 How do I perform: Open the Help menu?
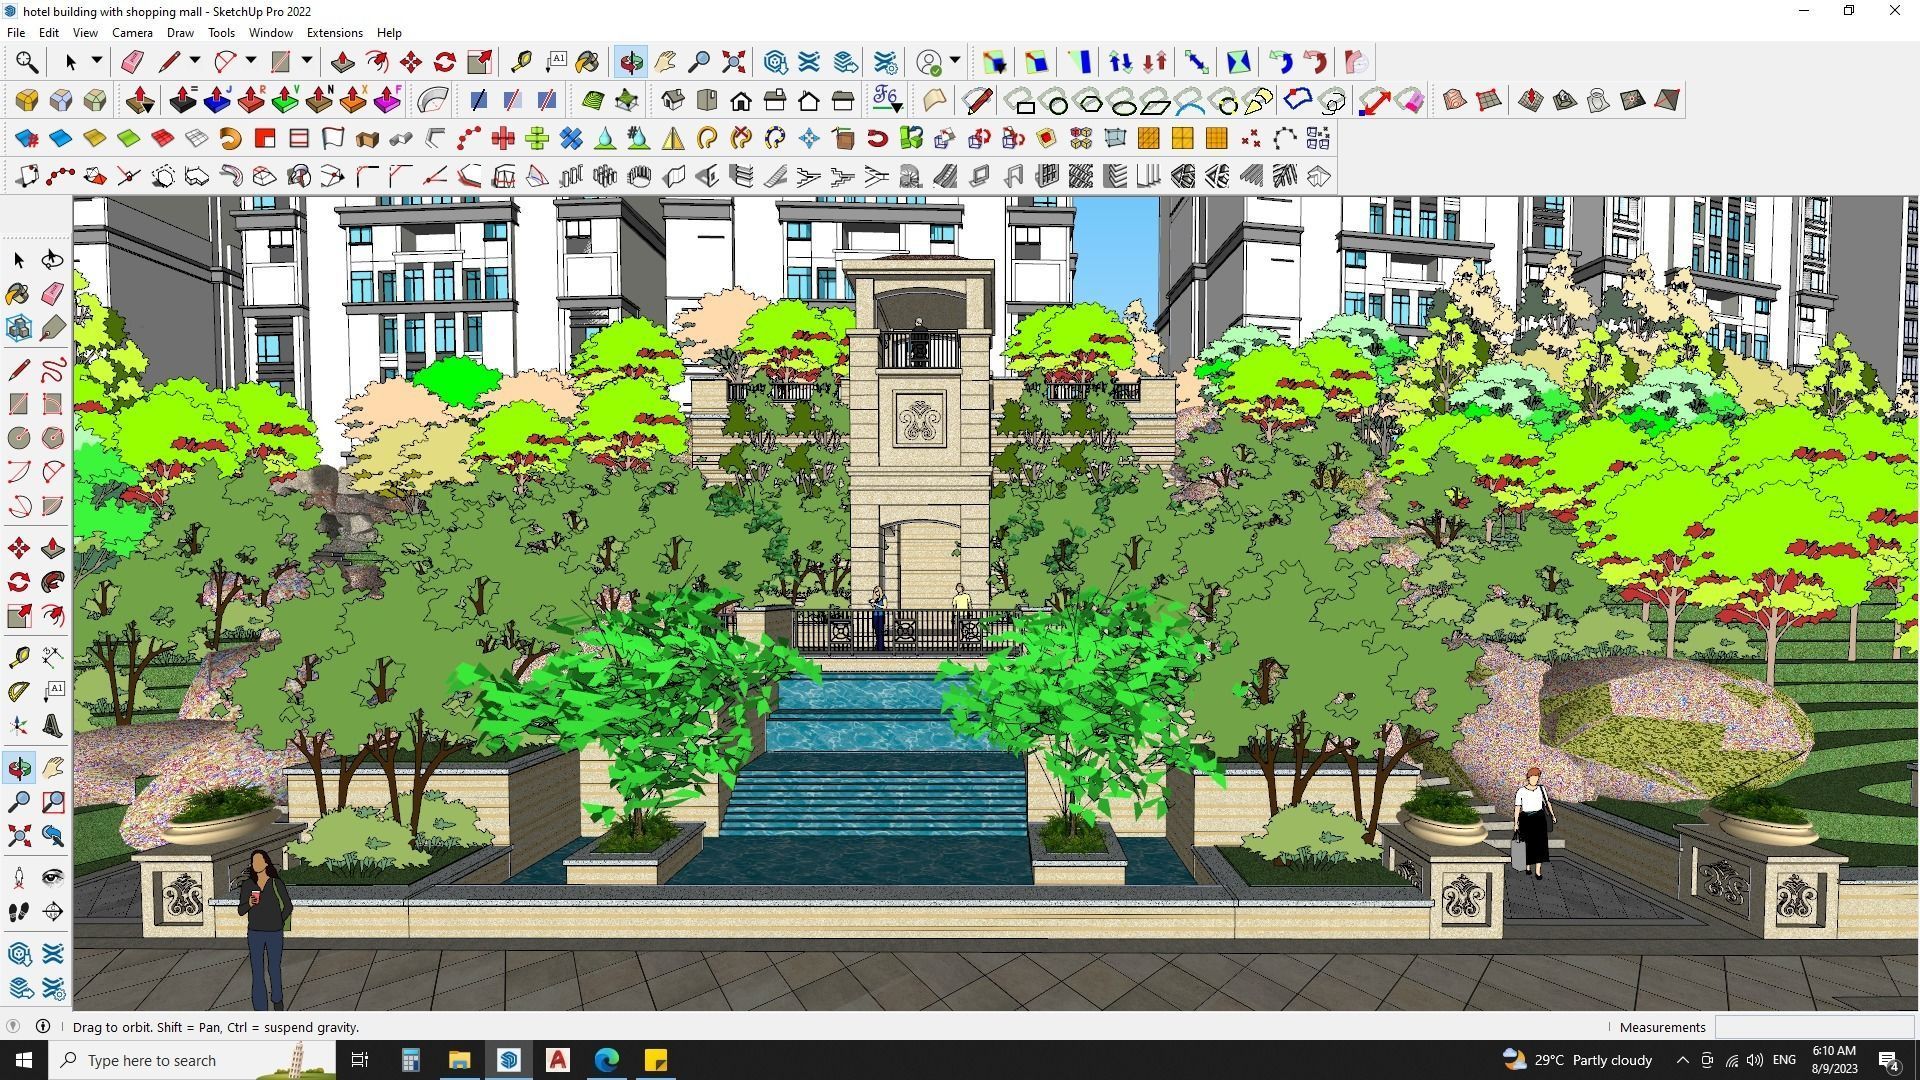click(x=389, y=33)
